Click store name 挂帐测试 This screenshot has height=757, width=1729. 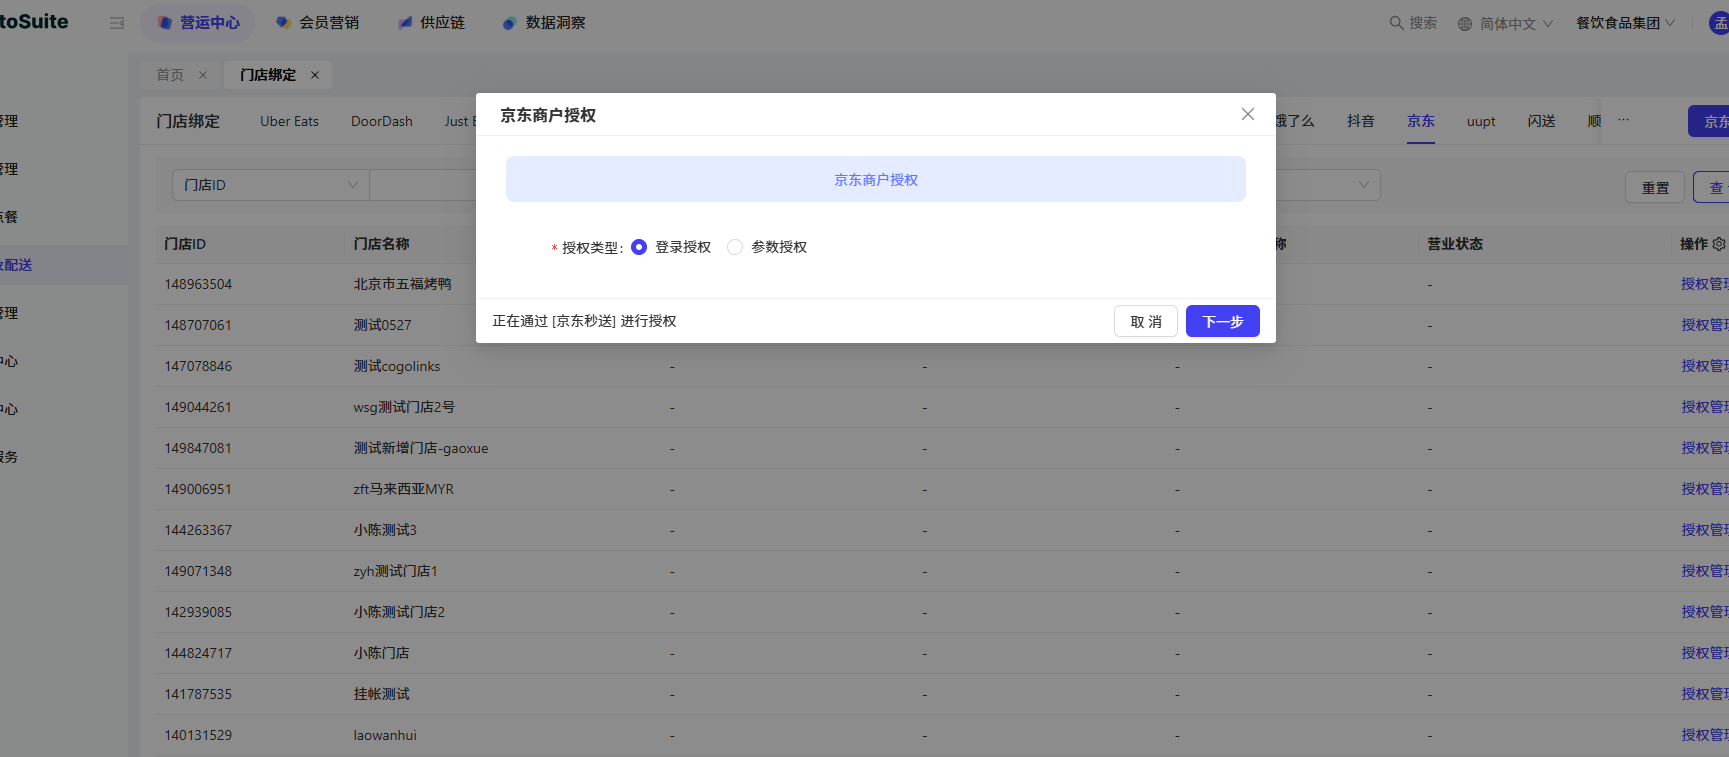381,694
